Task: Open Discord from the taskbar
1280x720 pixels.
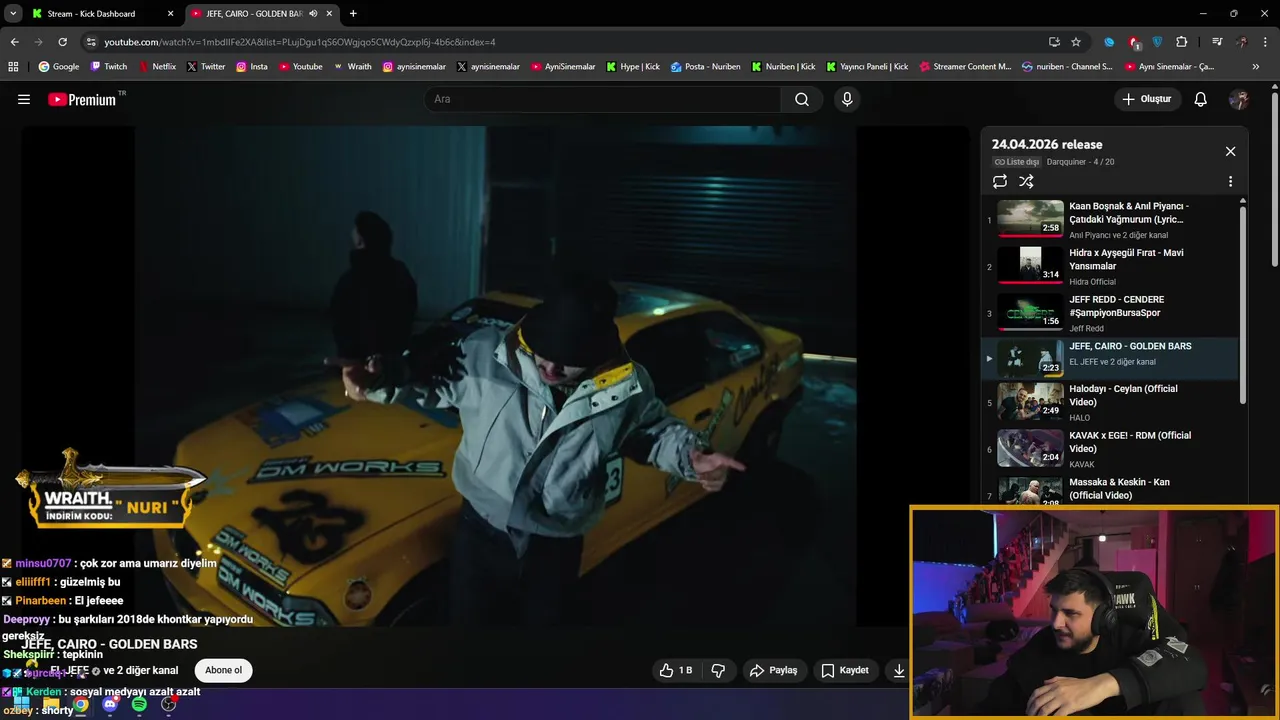Action: [x=110, y=705]
